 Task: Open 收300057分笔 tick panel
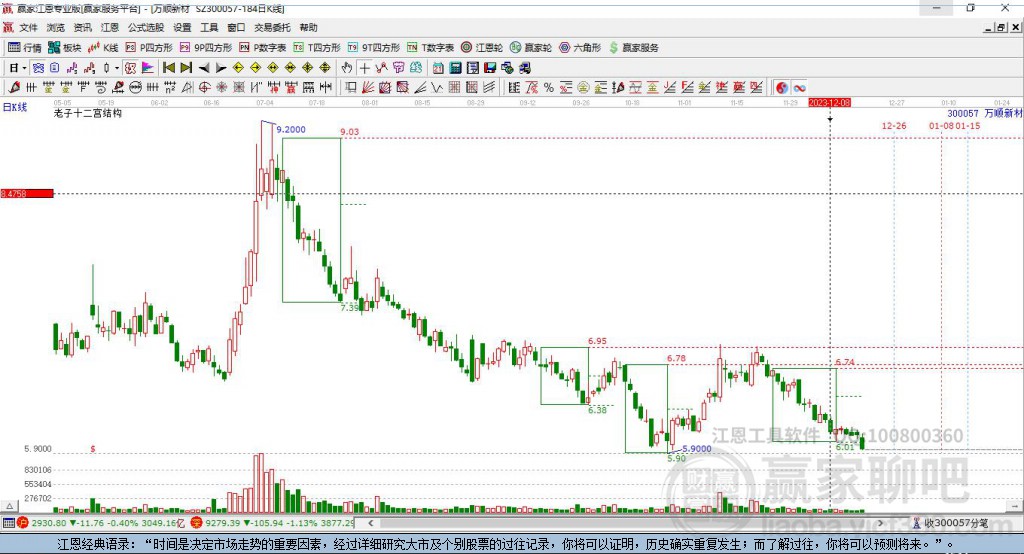951,523
